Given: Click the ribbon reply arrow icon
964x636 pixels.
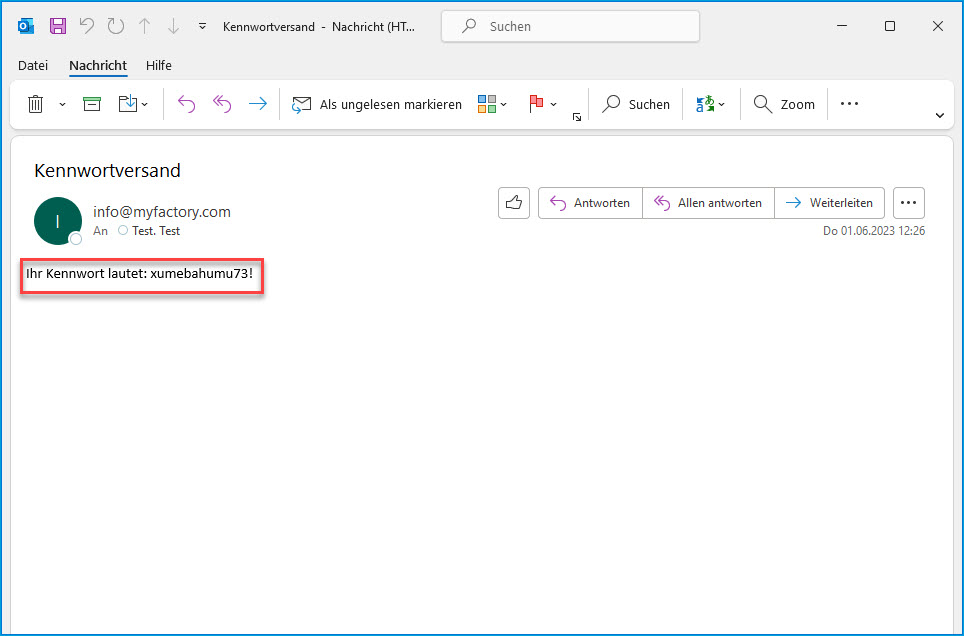Looking at the screenshot, I should [x=186, y=104].
